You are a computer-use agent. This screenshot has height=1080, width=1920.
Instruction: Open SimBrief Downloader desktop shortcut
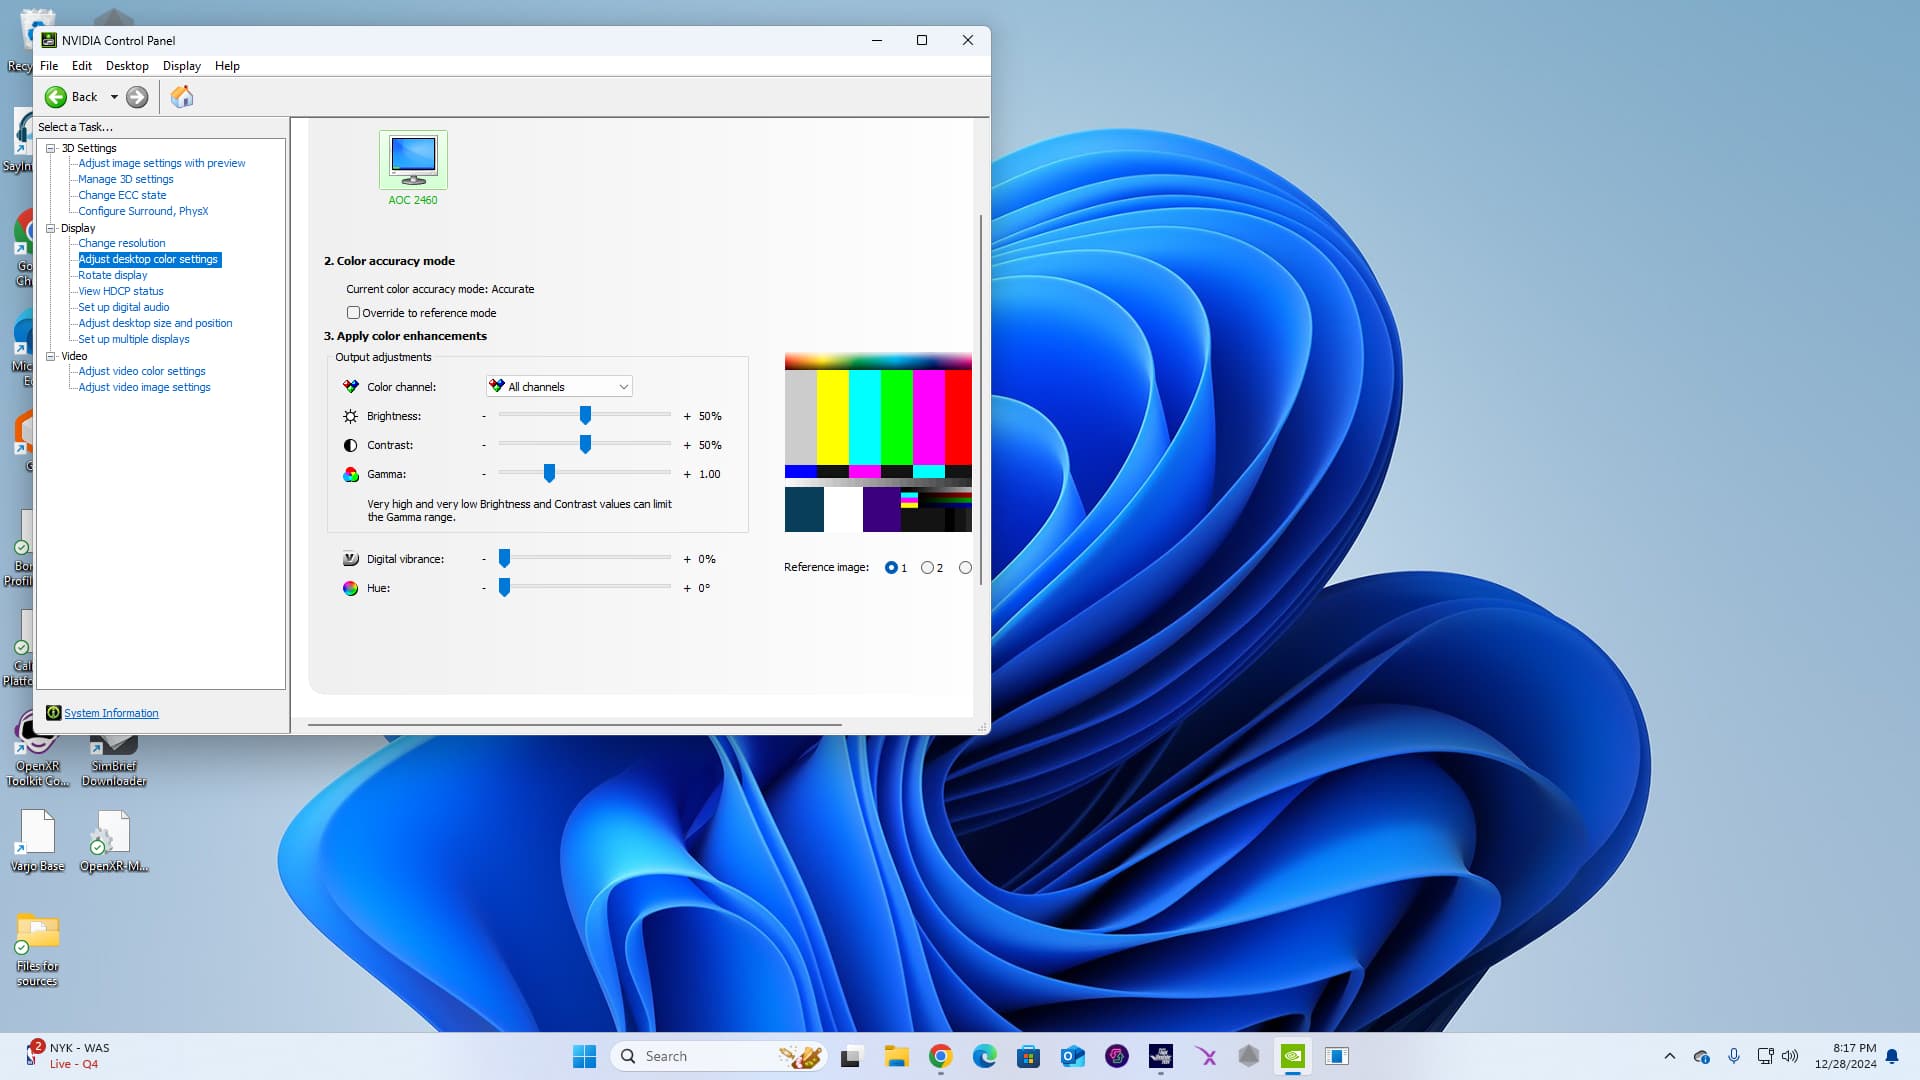(x=114, y=762)
